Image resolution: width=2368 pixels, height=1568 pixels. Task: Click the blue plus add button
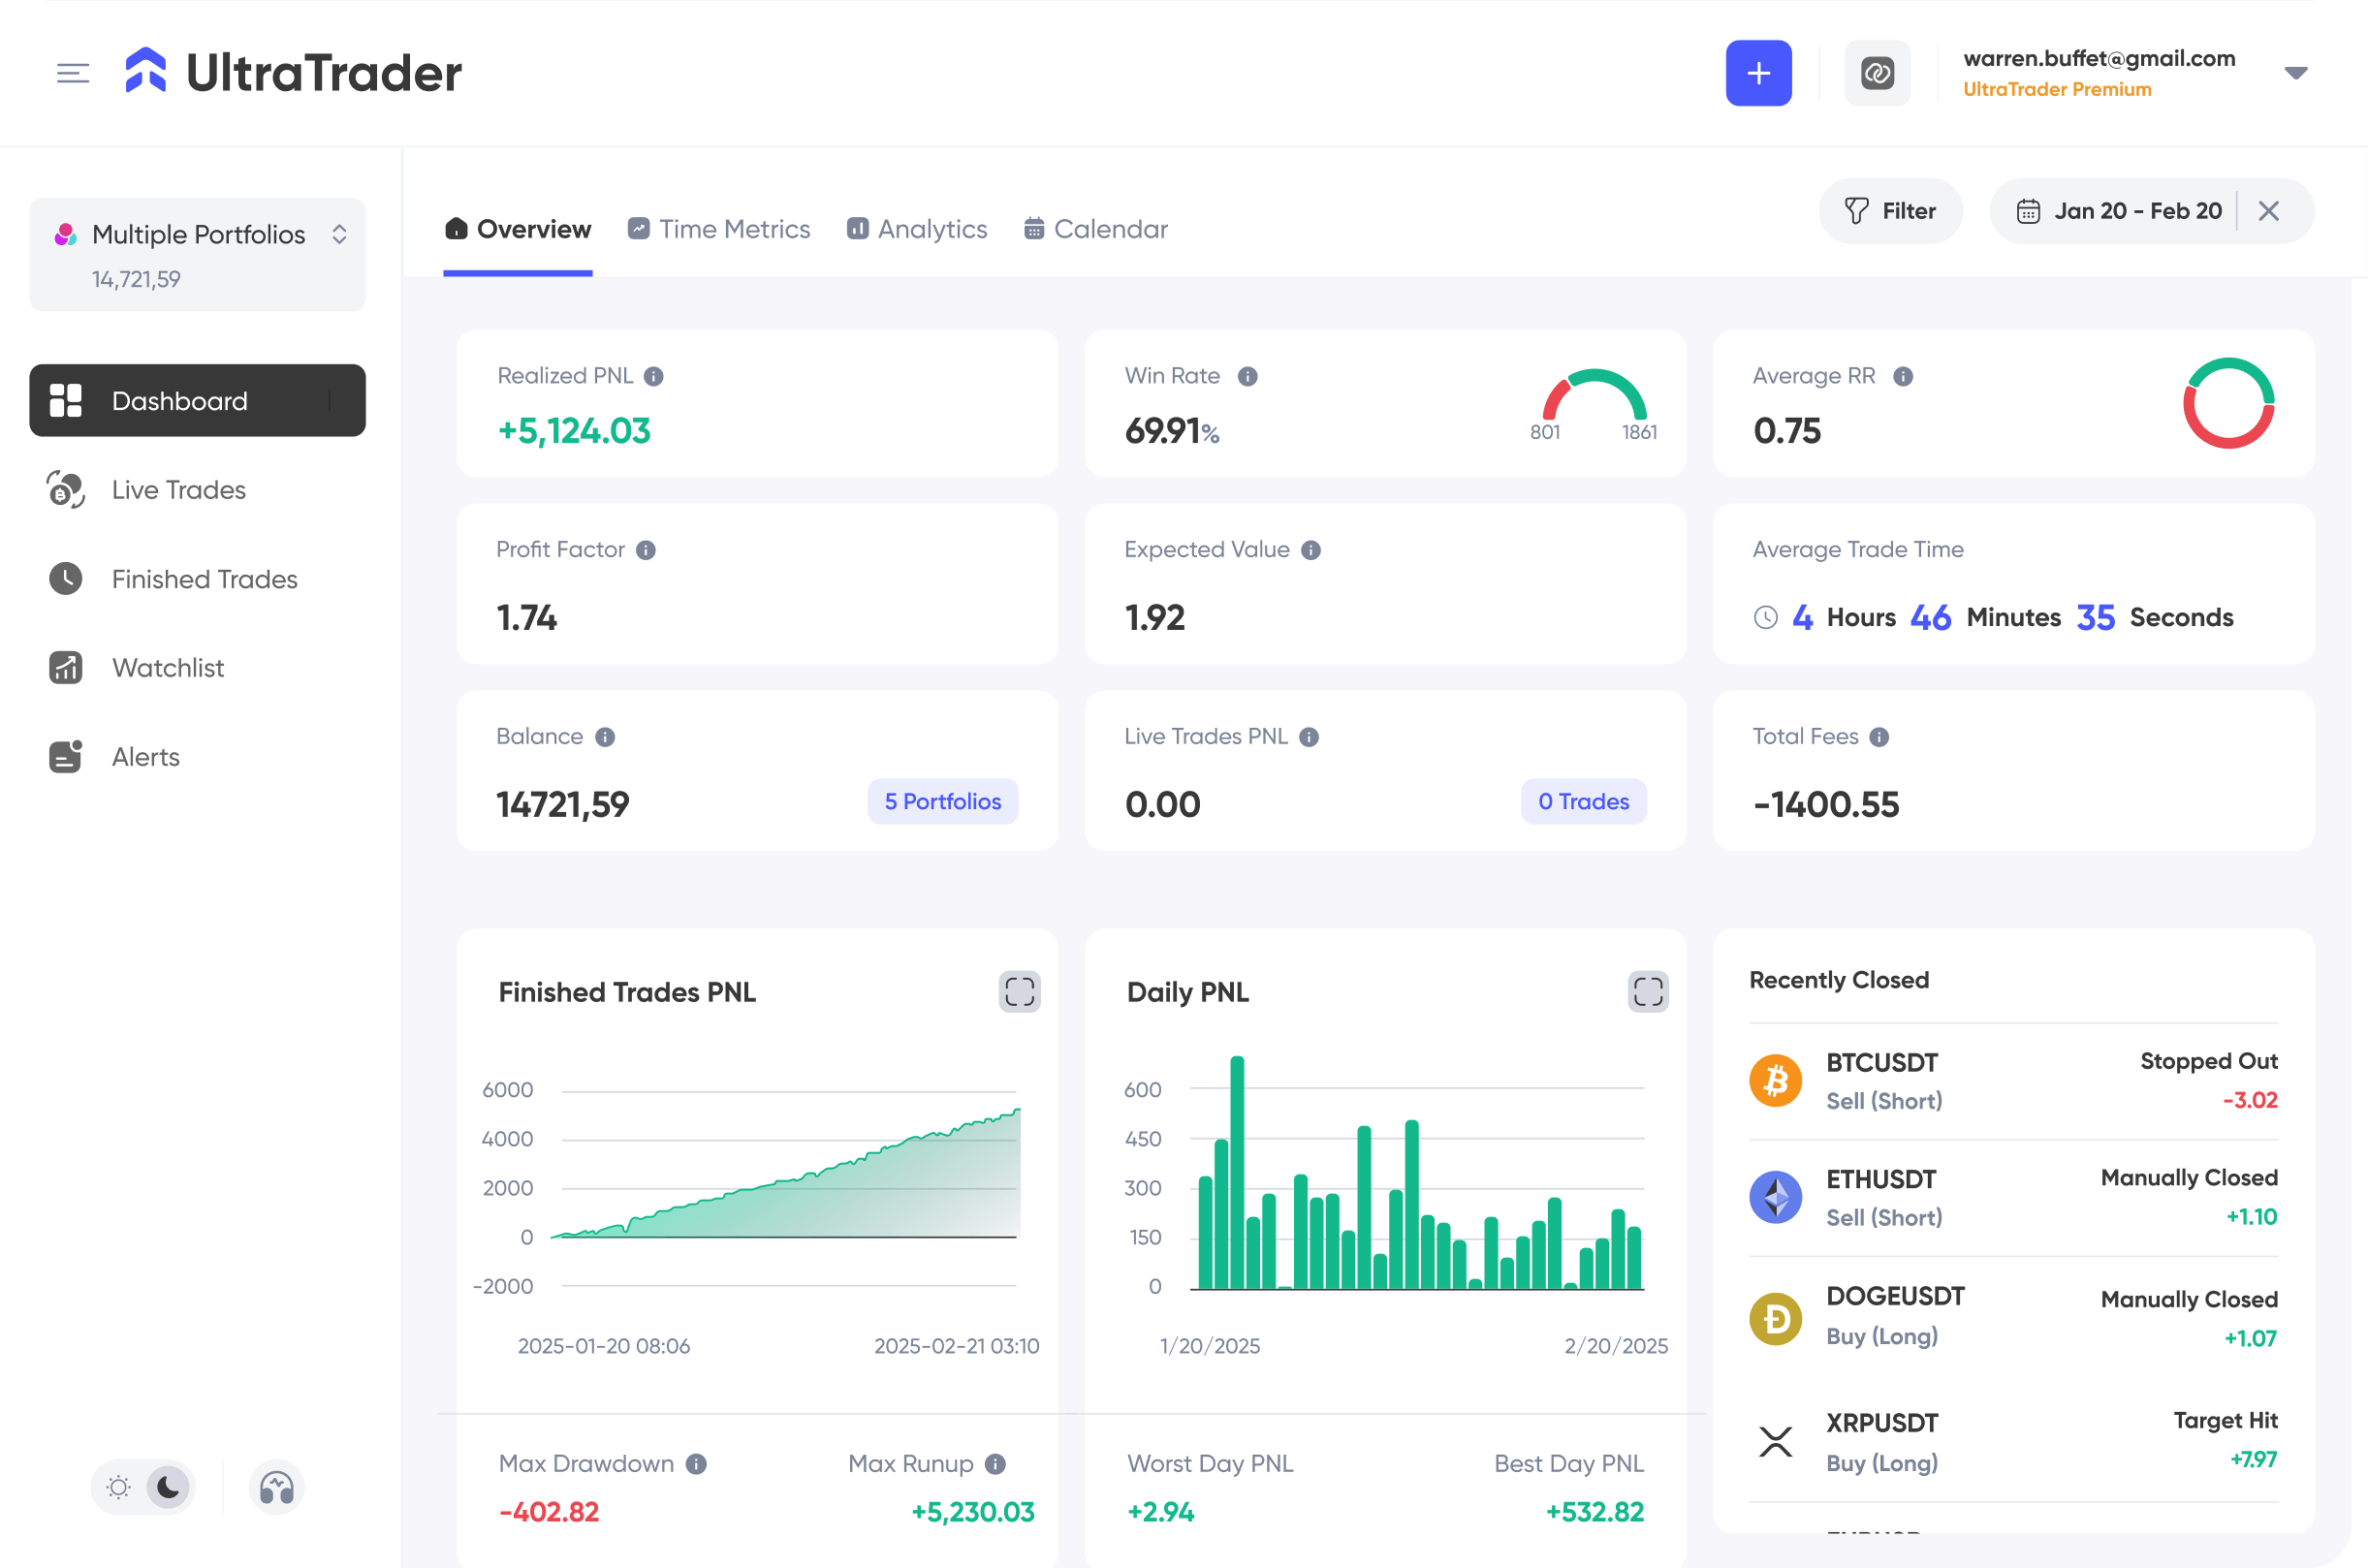click(x=1758, y=73)
